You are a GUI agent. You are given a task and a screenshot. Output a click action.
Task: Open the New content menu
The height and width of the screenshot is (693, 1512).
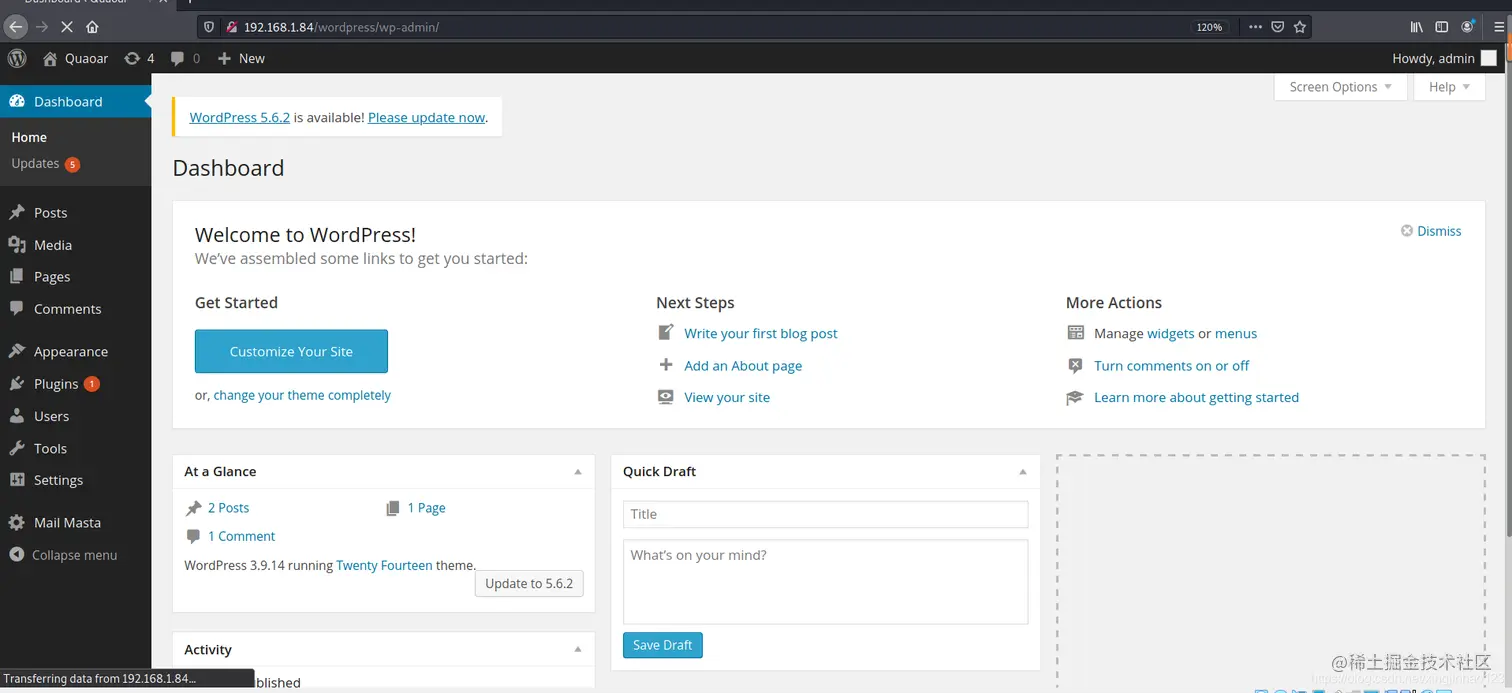241,58
